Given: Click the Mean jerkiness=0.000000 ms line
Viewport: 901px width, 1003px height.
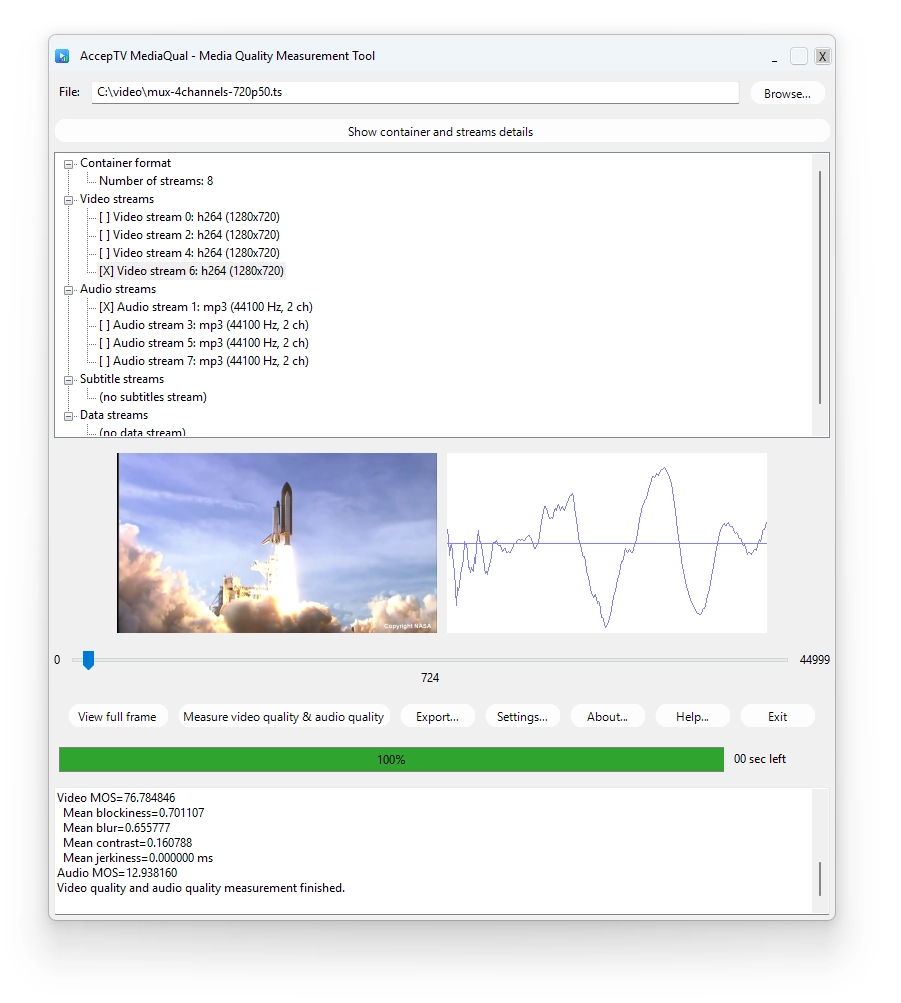Looking at the screenshot, I should (138, 858).
